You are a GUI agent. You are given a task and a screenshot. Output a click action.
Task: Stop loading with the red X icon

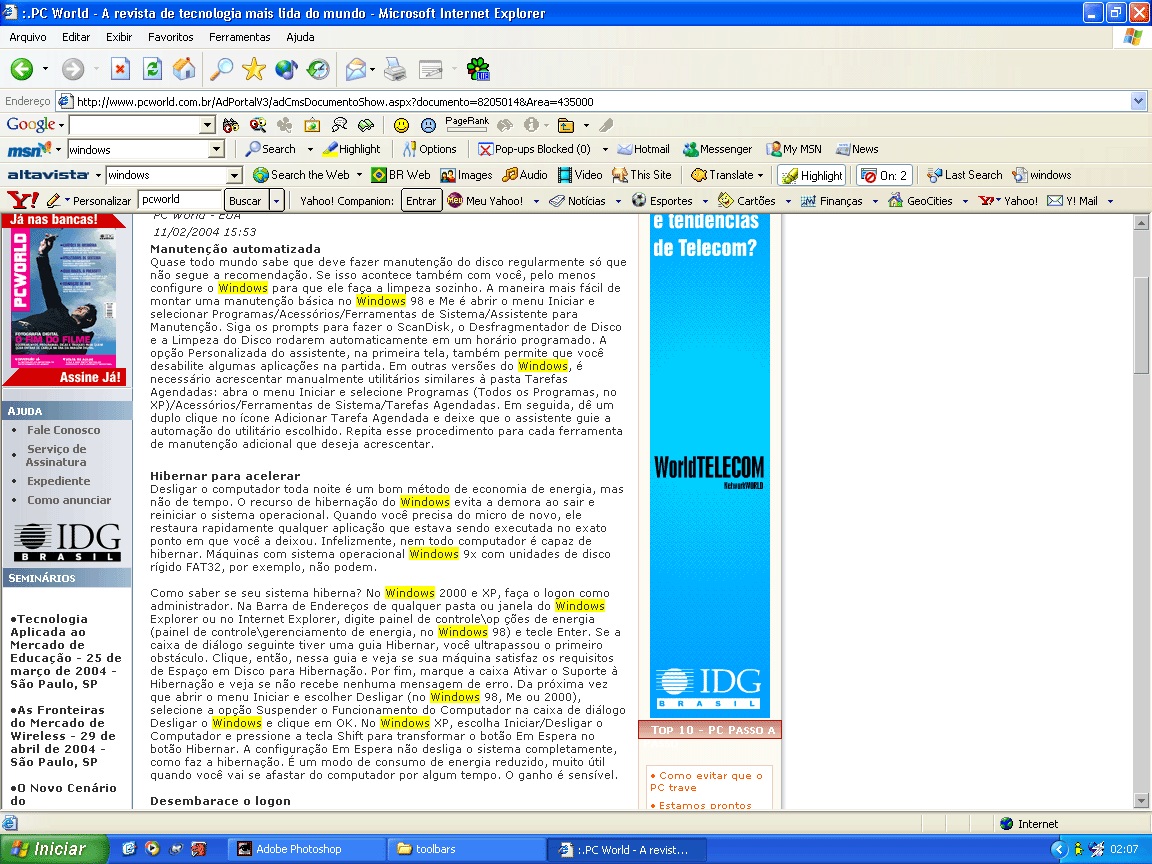click(x=120, y=69)
